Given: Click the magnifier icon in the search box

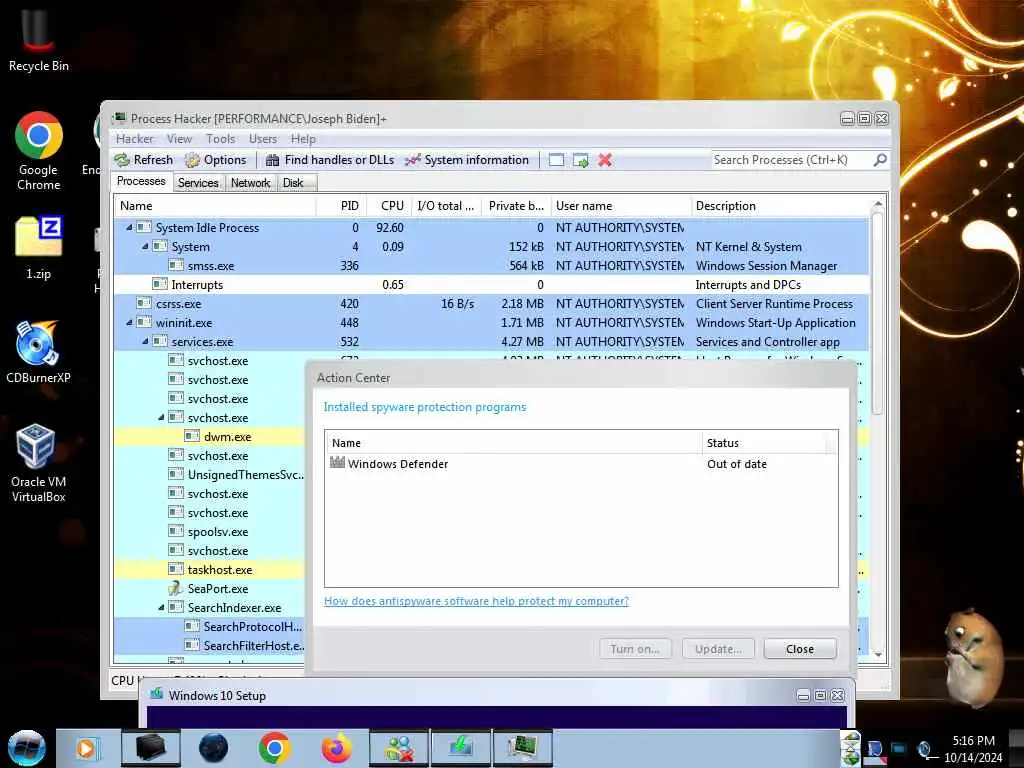Looking at the screenshot, I should pyautogui.click(x=880, y=159).
